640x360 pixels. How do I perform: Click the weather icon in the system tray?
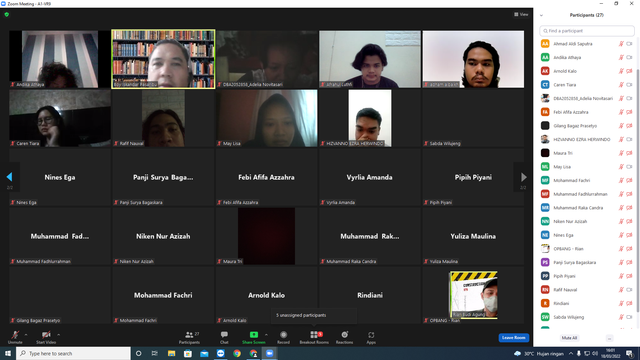pos(518,353)
